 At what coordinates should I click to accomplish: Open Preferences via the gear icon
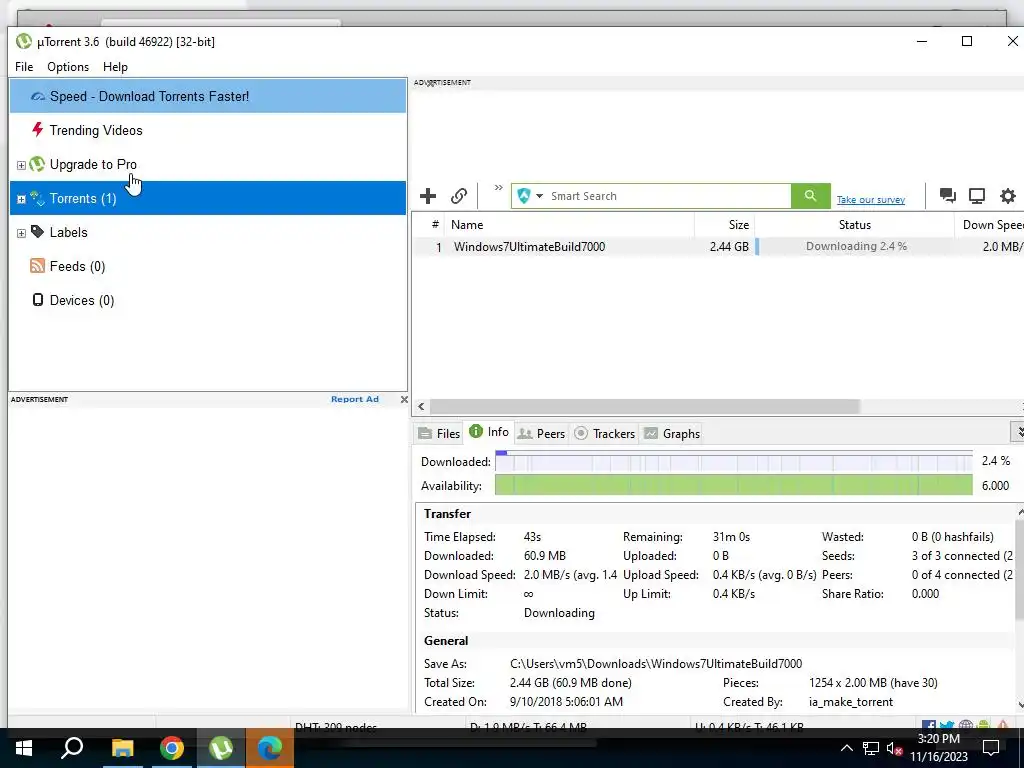pos(1008,196)
